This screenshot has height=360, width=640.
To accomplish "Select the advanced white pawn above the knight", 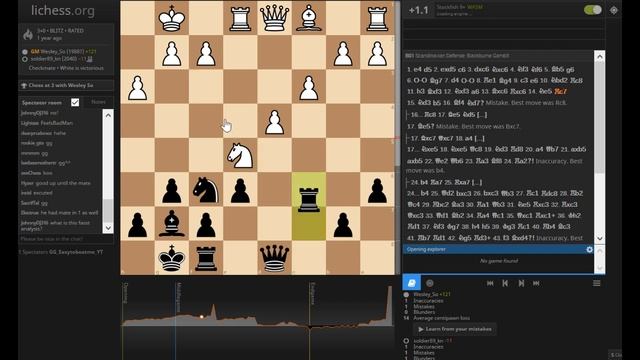I will (x=274, y=121).
